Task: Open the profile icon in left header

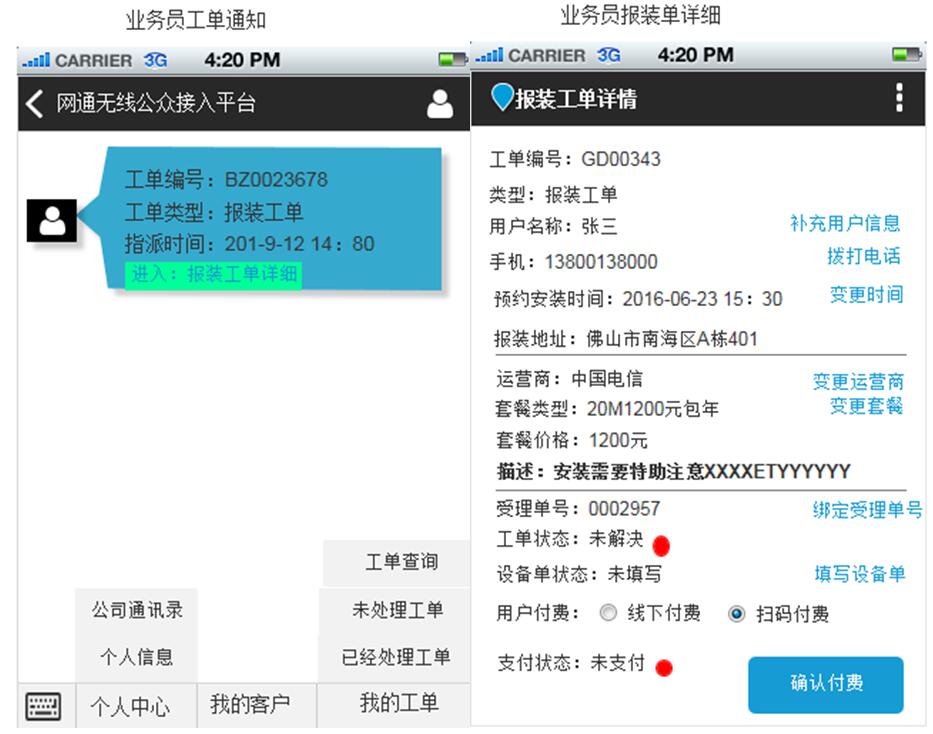Action: pos(440,104)
